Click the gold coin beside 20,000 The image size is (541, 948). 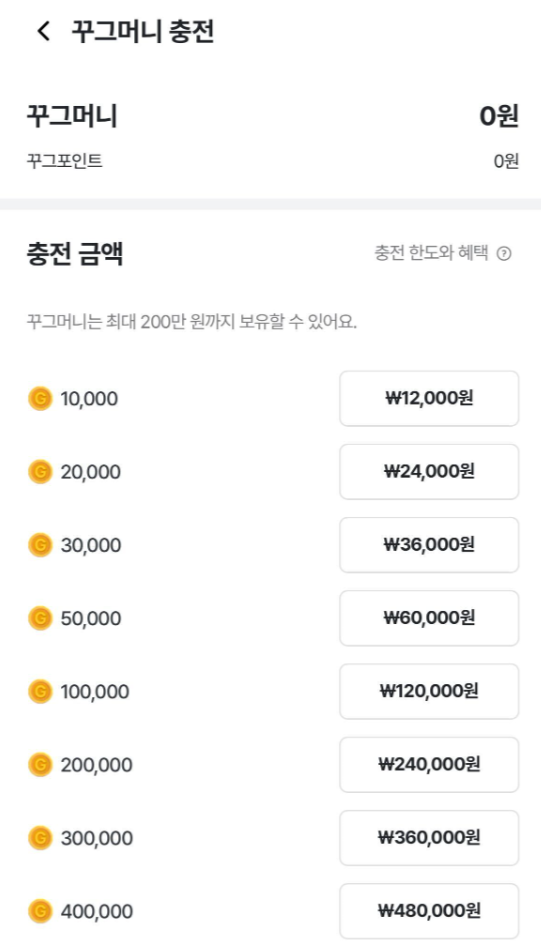(40, 472)
